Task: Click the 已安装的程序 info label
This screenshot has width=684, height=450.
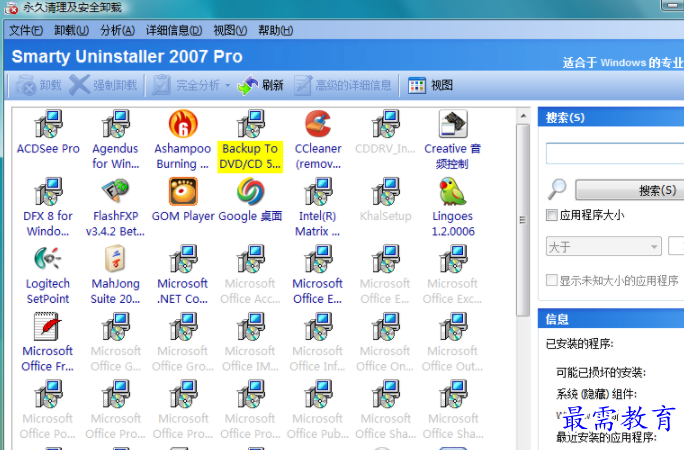Action: click(x=580, y=344)
